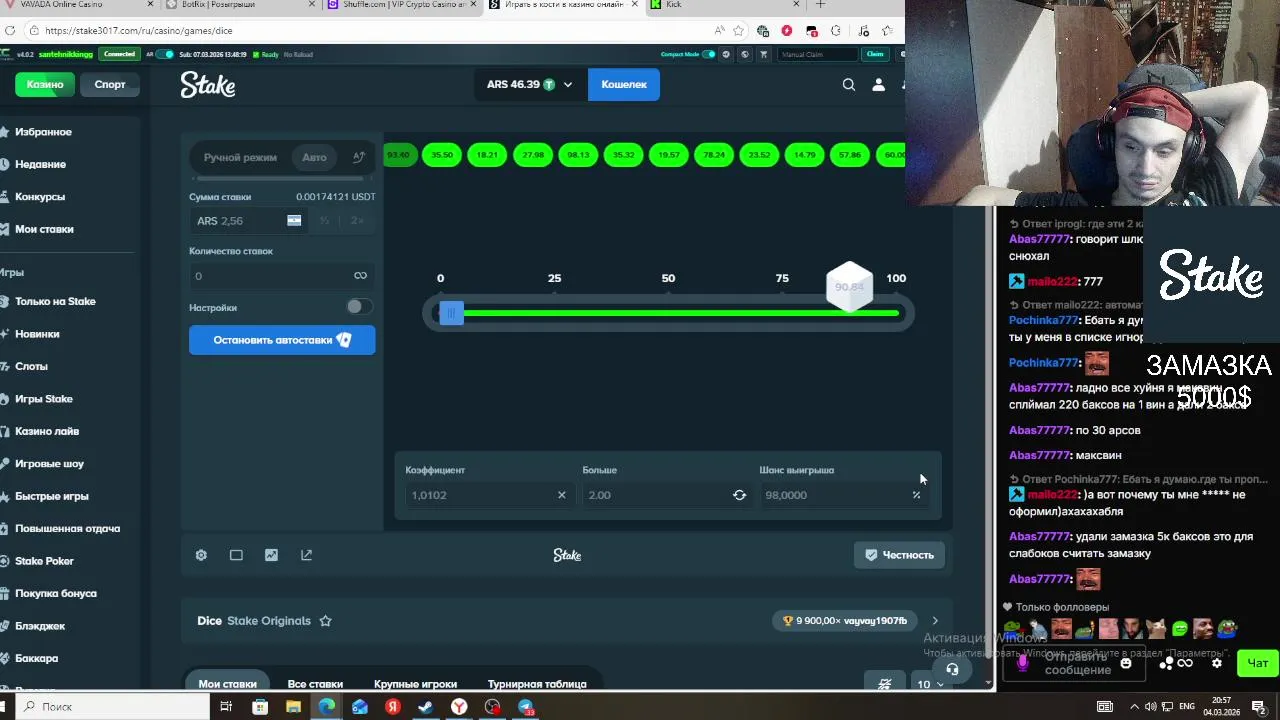
Task: Click the cart icon in extension bar
Action: 764,54
